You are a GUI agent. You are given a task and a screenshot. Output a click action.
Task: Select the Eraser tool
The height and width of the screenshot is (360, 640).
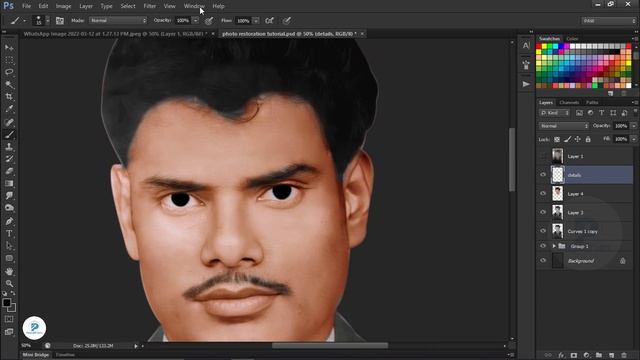point(9,171)
